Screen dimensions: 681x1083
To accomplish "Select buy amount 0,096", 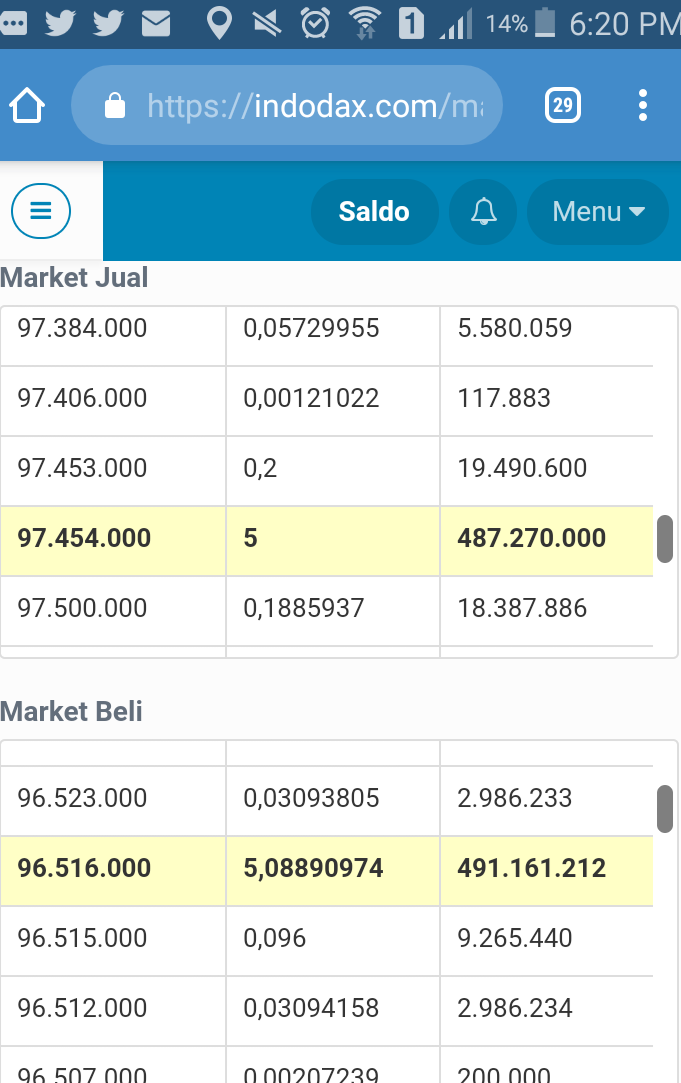I will 274,939.
